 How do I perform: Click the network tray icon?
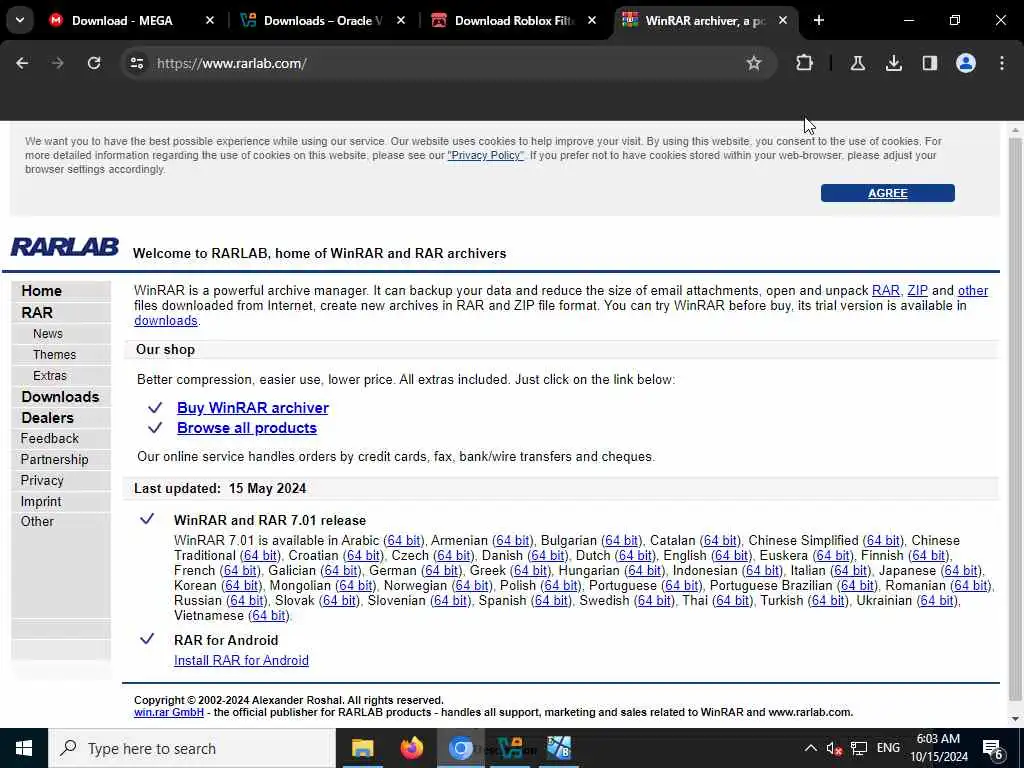859,748
